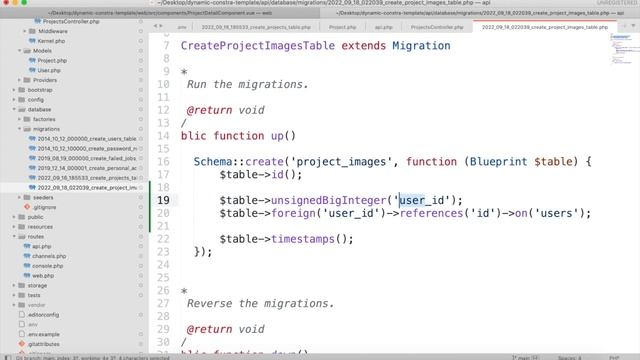
Task: Click the new tab plus button
Action: click(624, 26)
